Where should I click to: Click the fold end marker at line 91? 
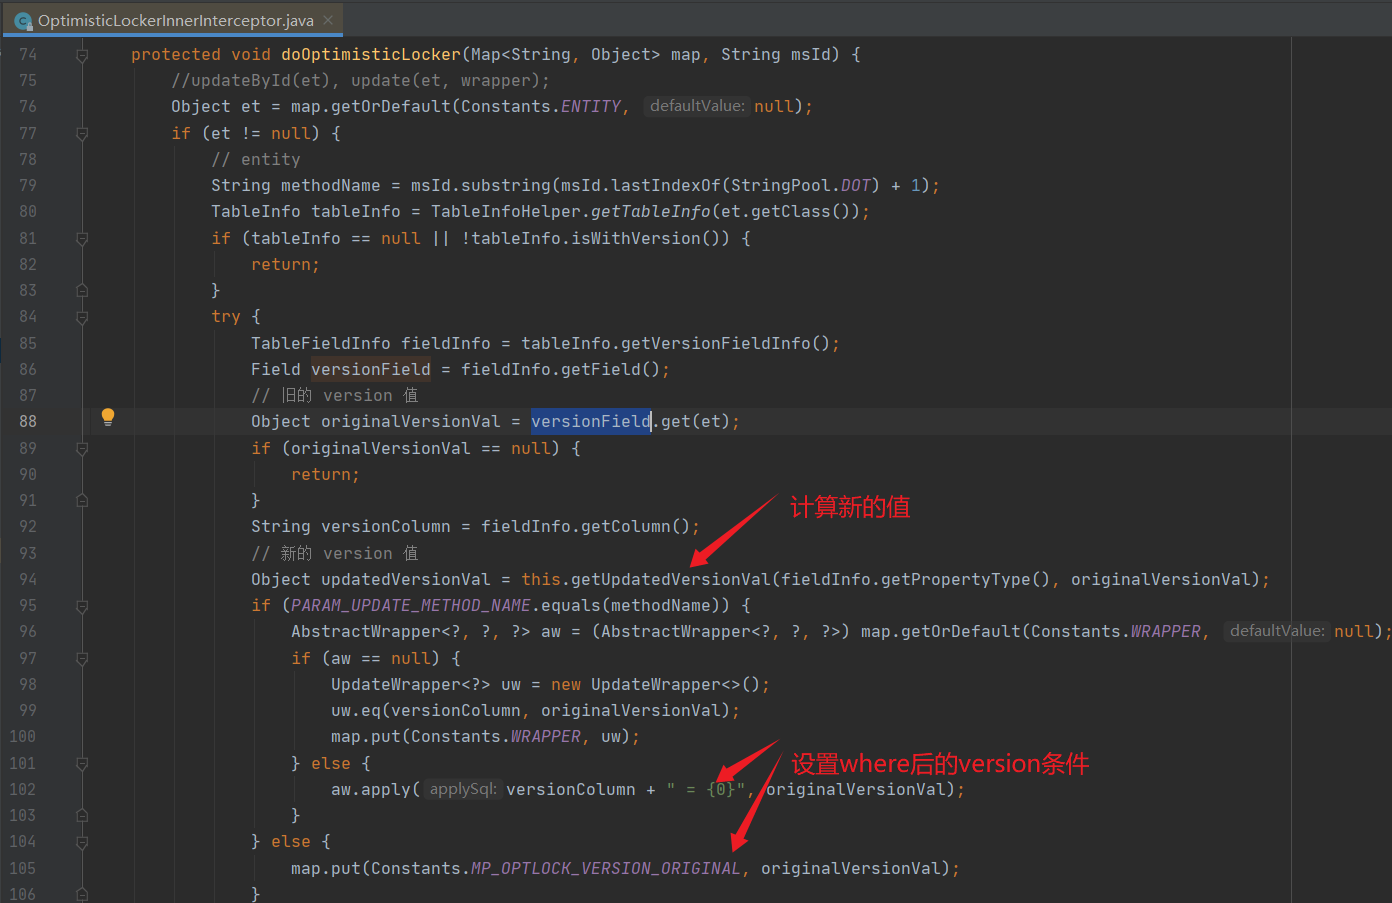pyautogui.click(x=82, y=501)
